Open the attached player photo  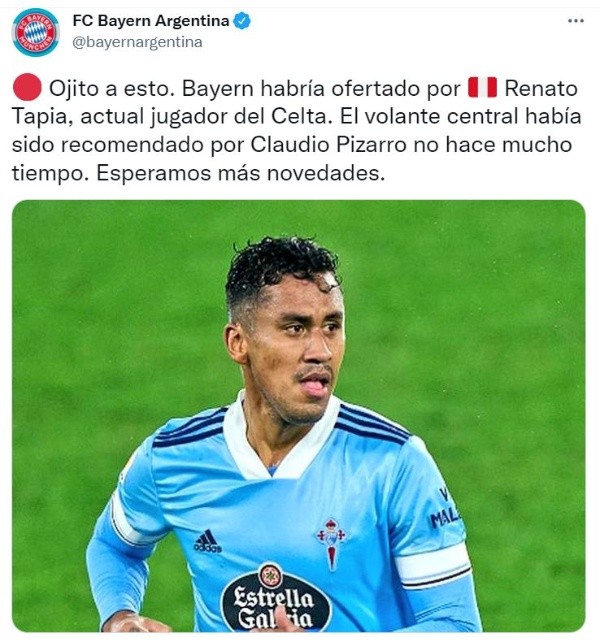coord(299,416)
